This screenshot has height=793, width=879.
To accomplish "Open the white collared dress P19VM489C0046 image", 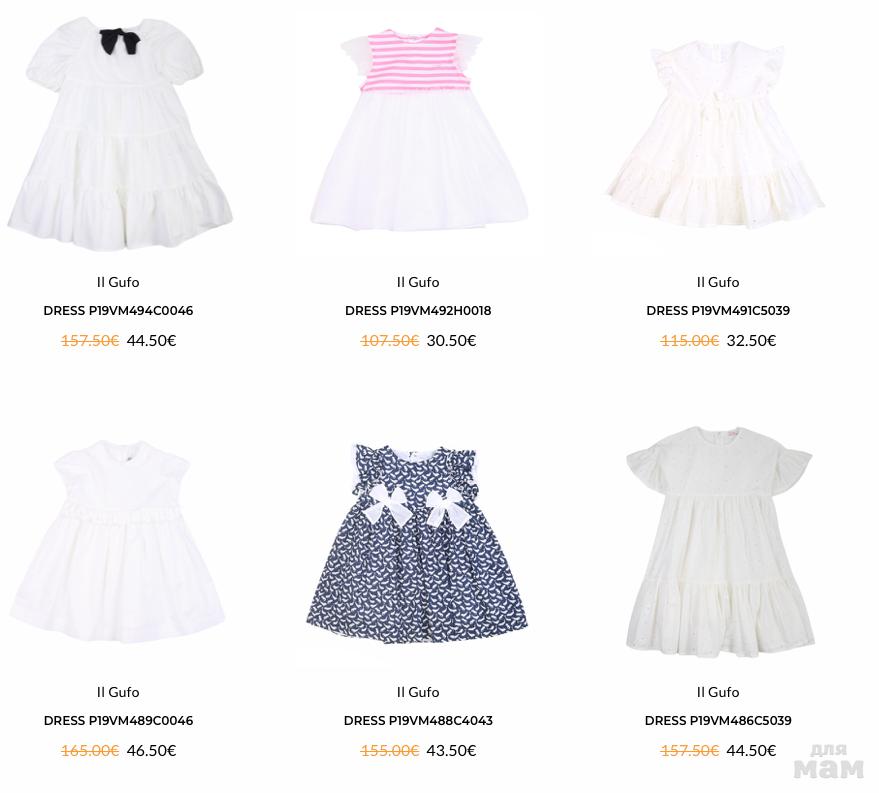I will (118, 541).
